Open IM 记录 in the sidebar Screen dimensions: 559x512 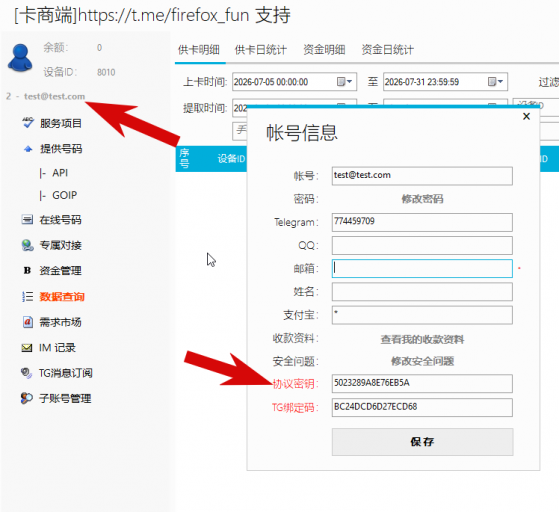(57, 348)
